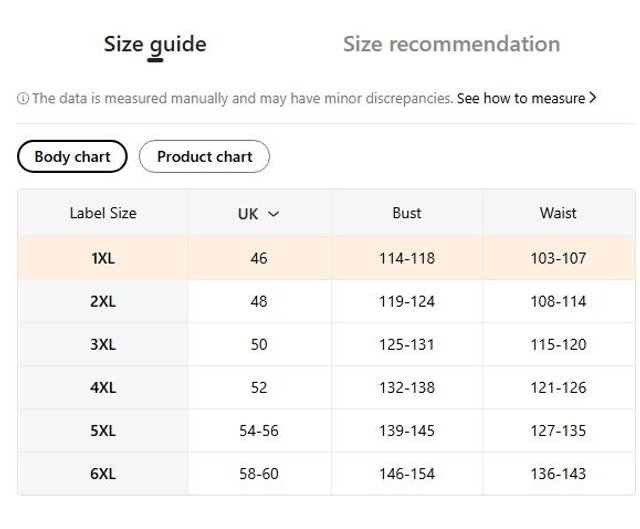Choose the 4XL row in the chart
The height and width of the screenshot is (529, 640).
click(x=103, y=387)
